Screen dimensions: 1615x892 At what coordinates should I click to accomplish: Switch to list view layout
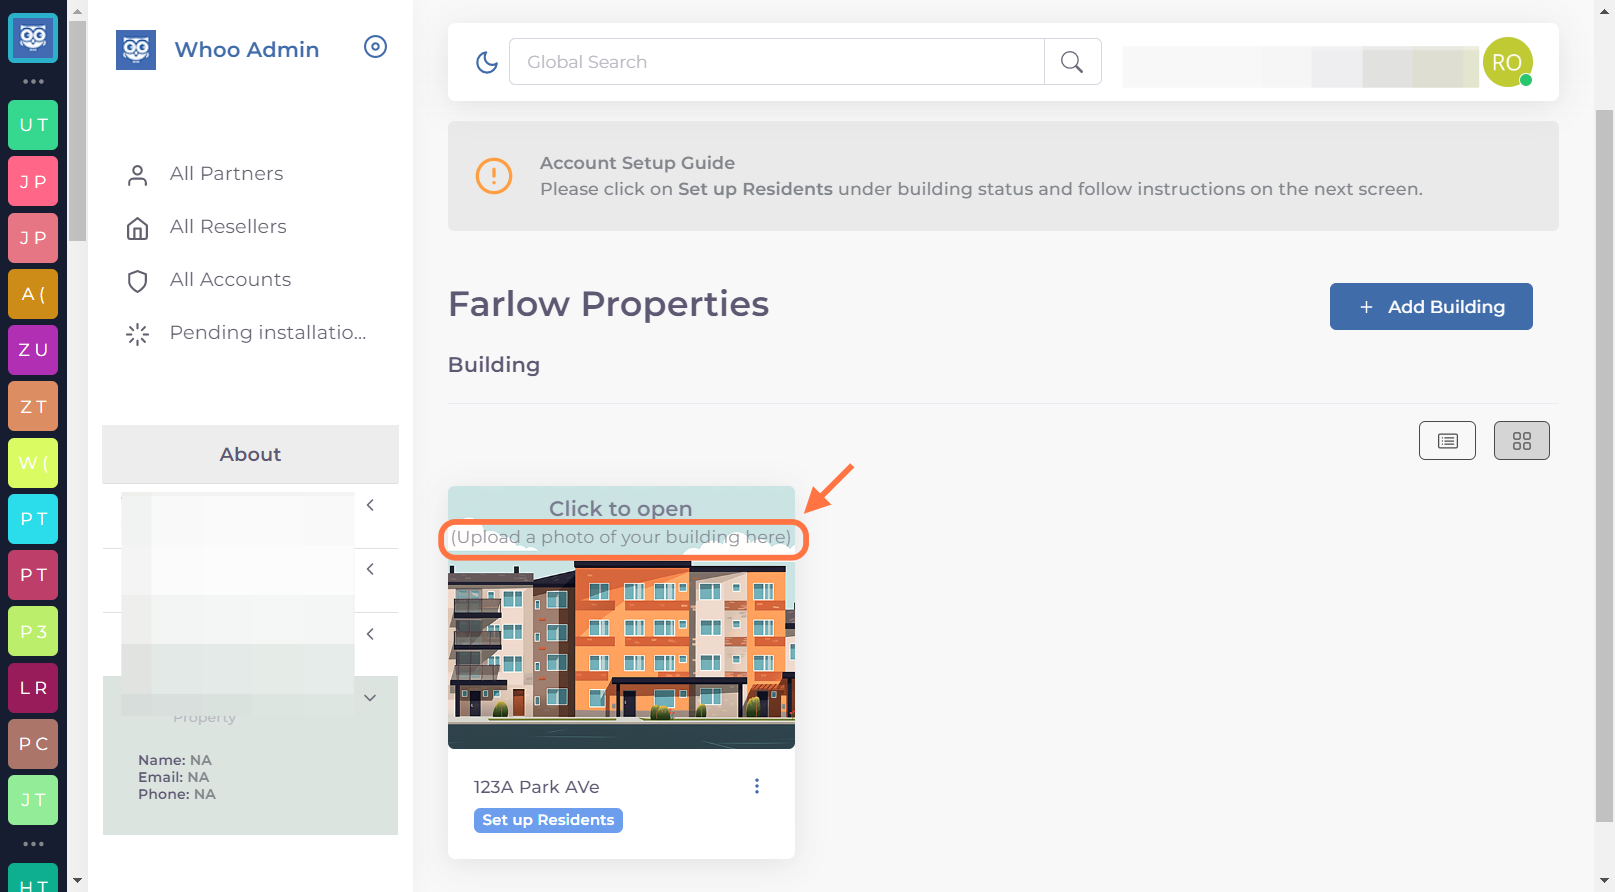tap(1447, 441)
